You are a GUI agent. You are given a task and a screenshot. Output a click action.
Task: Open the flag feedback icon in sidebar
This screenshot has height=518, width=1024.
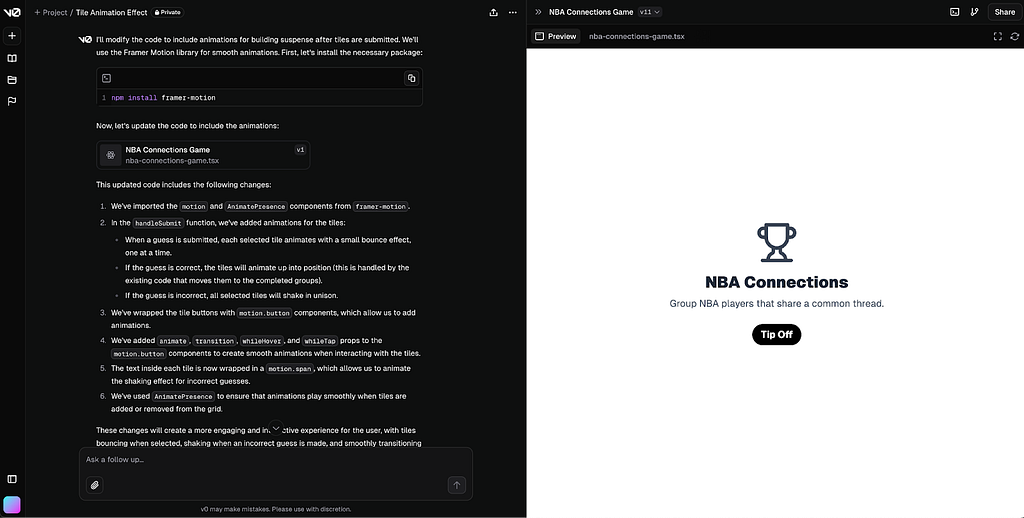[12, 101]
